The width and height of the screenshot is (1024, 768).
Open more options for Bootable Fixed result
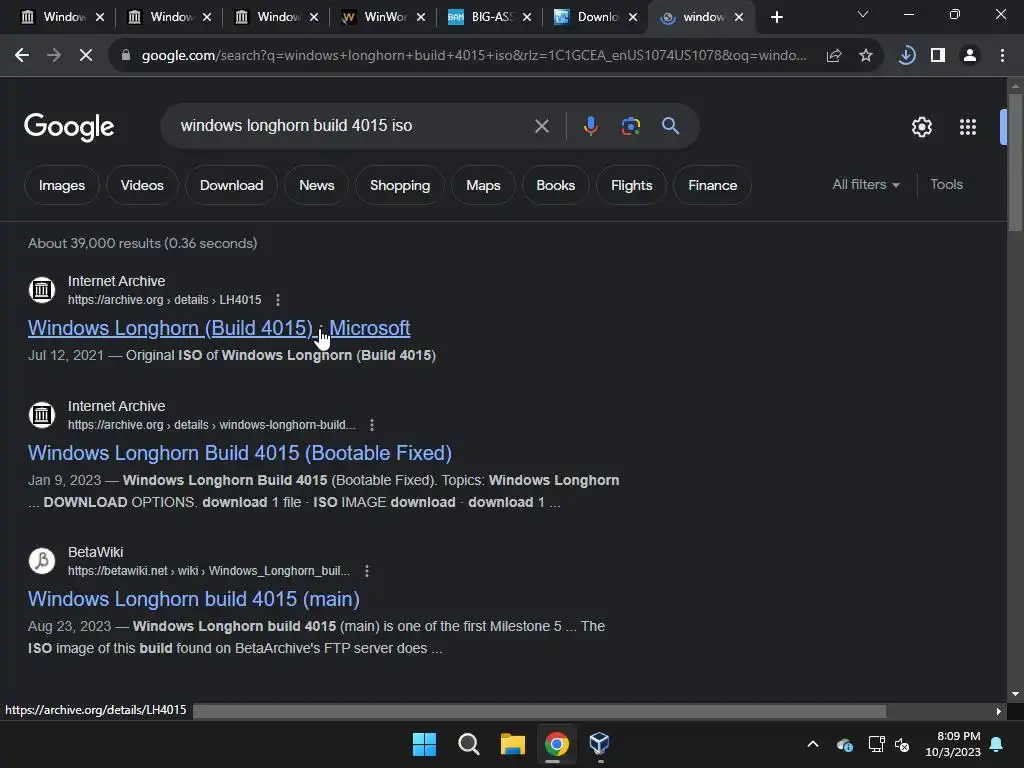[372, 425]
